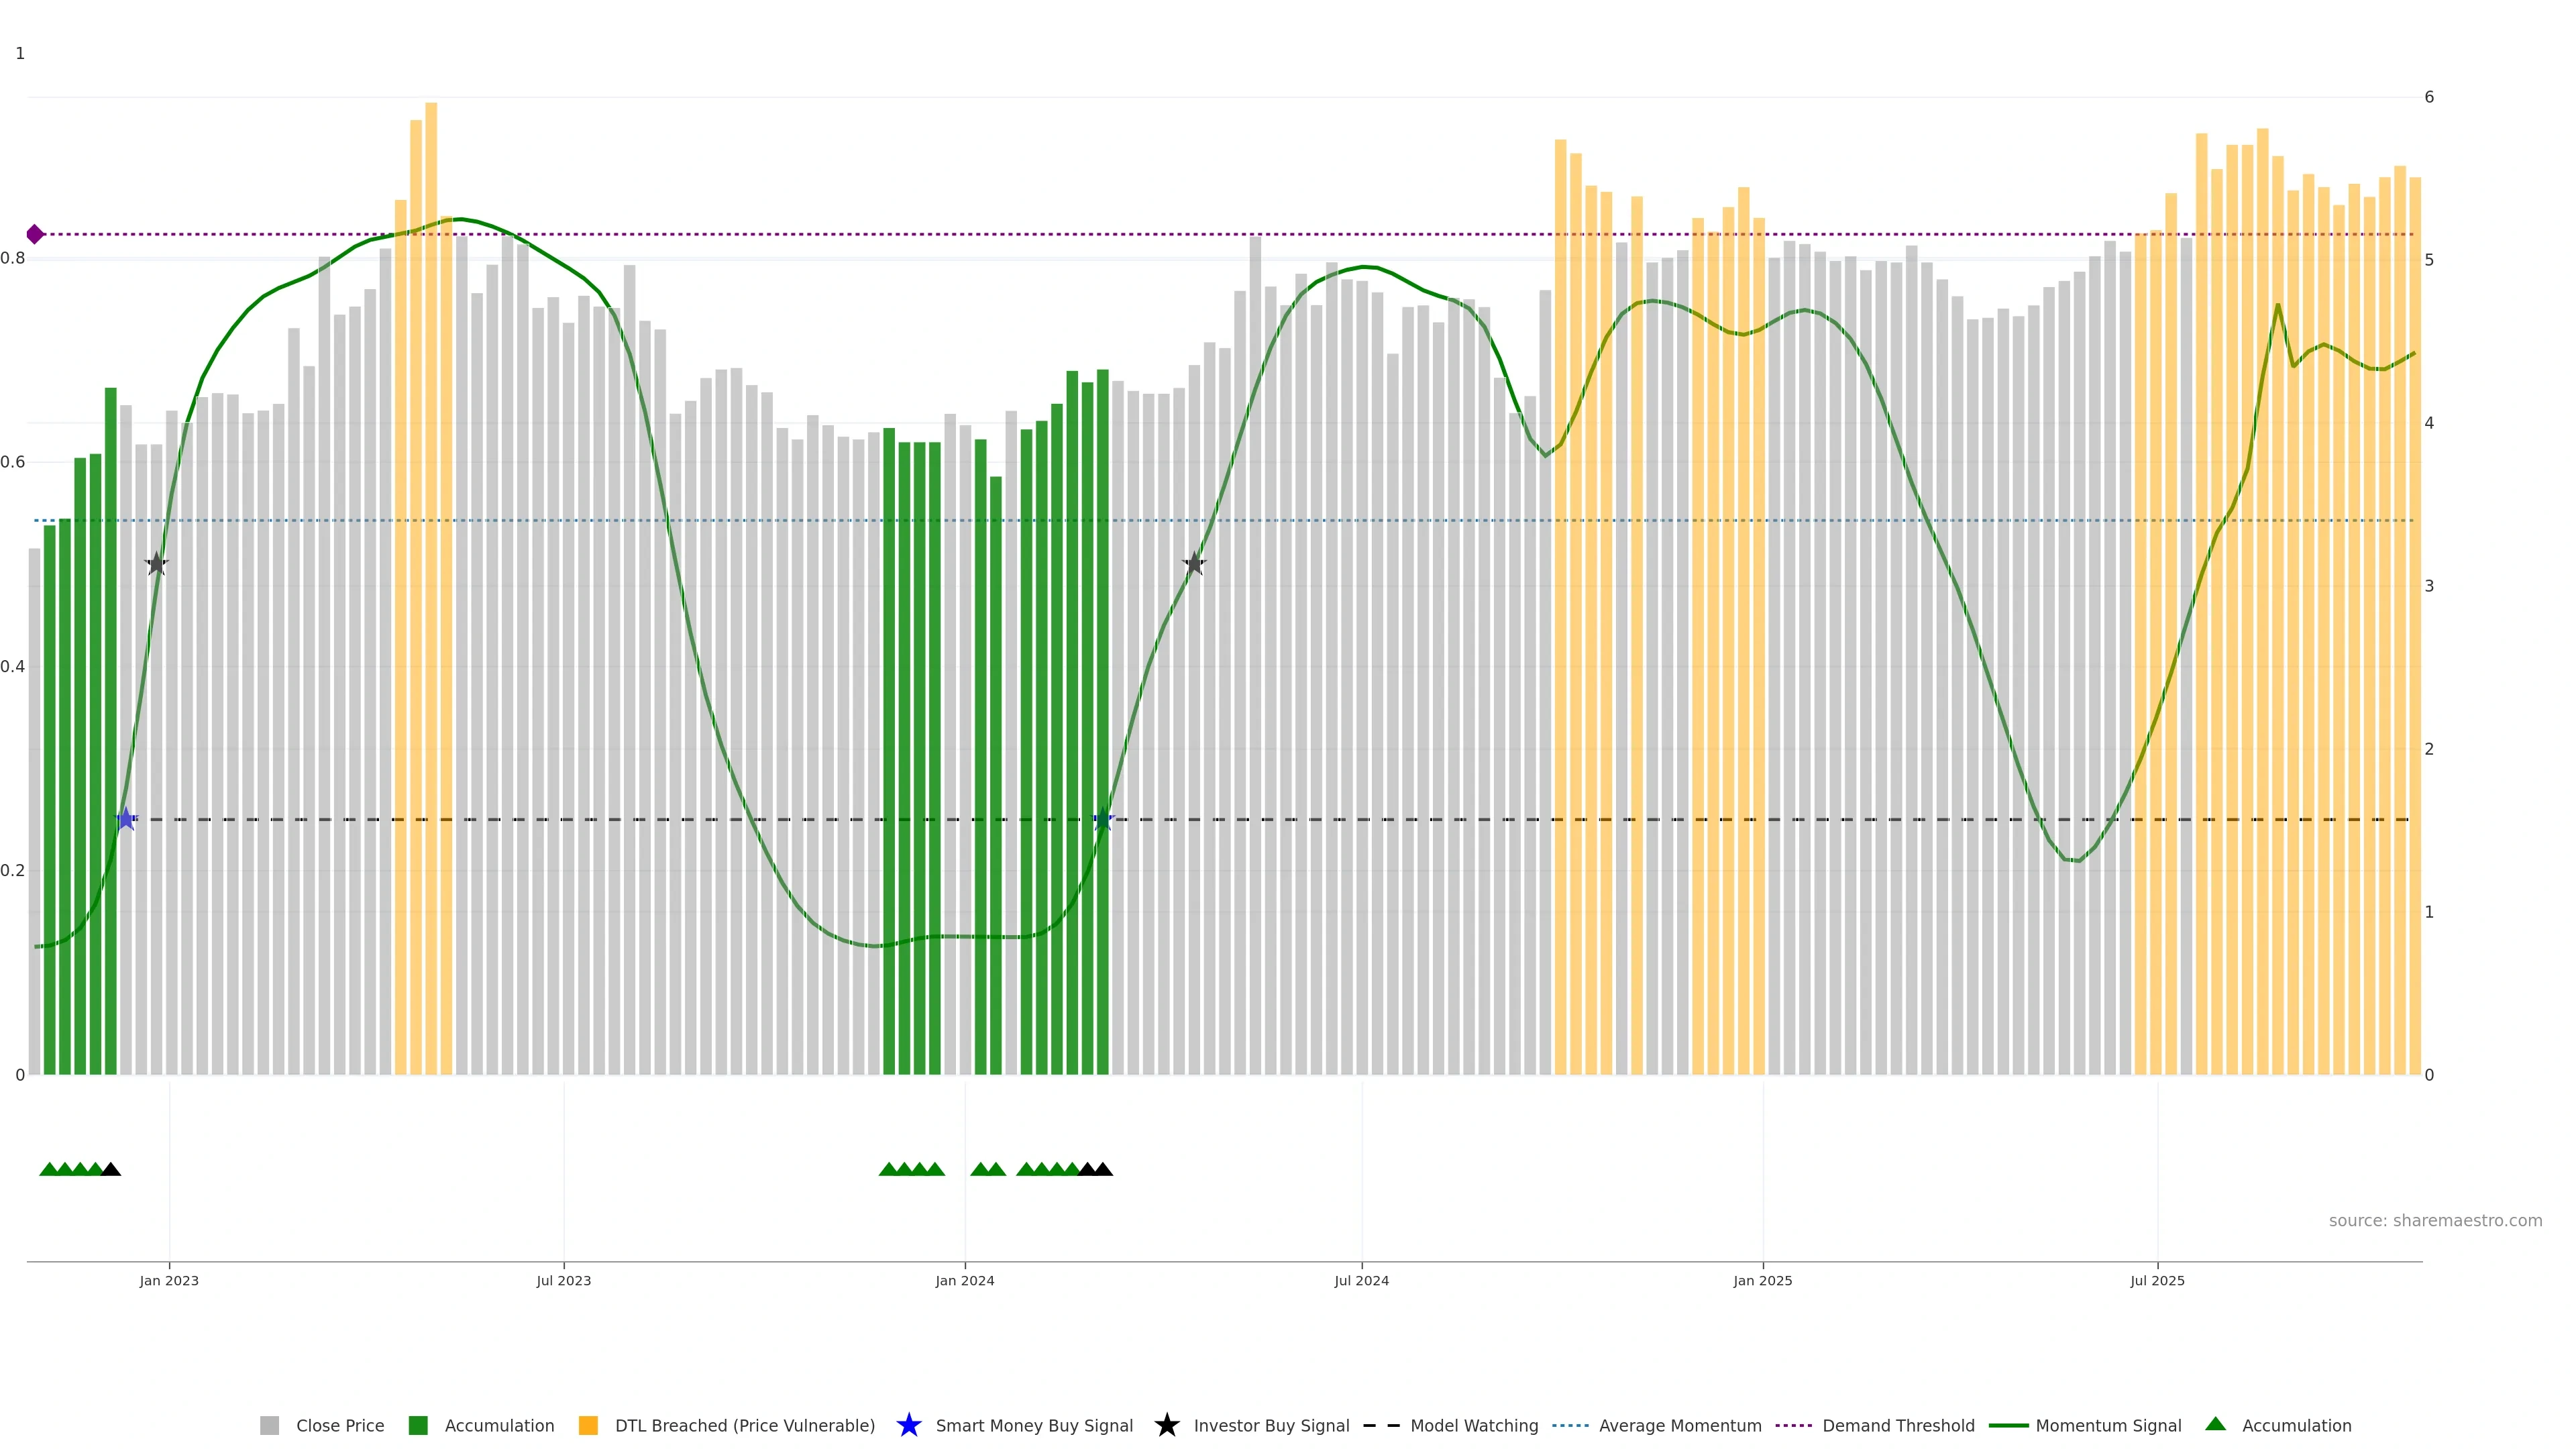Click the black star marker near Jan 2023

pos(156,564)
